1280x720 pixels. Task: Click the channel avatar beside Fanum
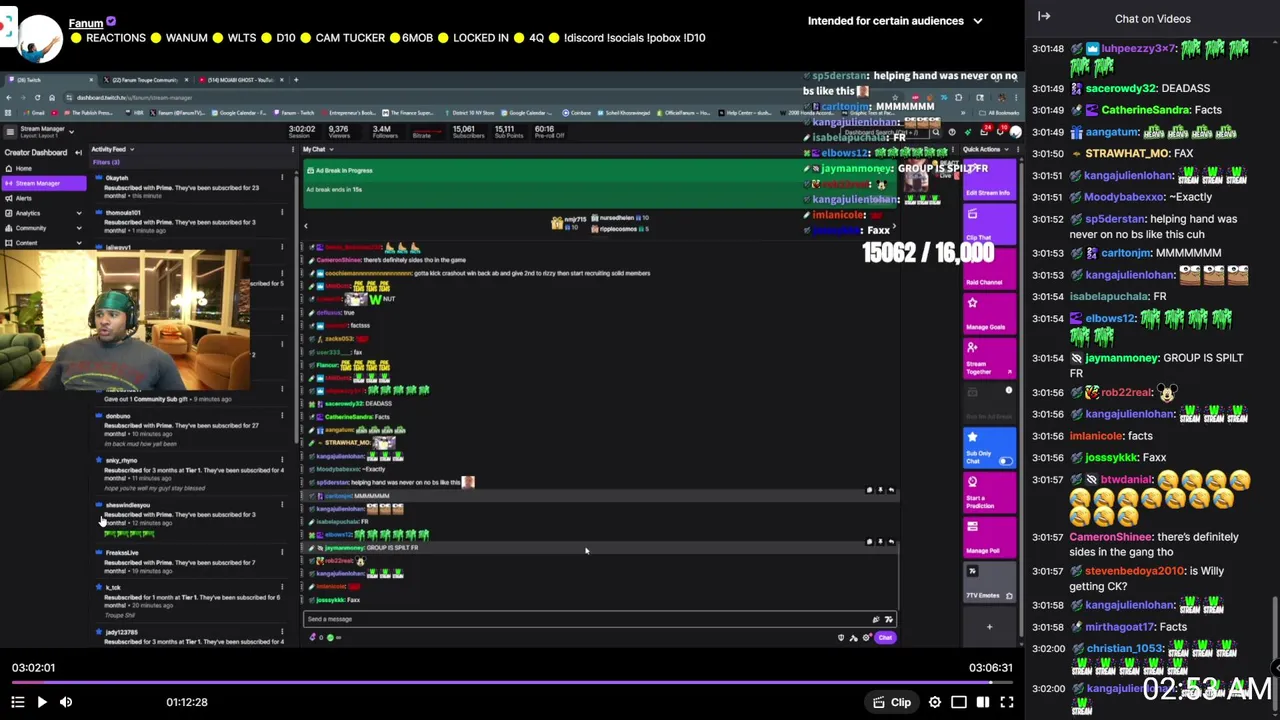click(38, 38)
